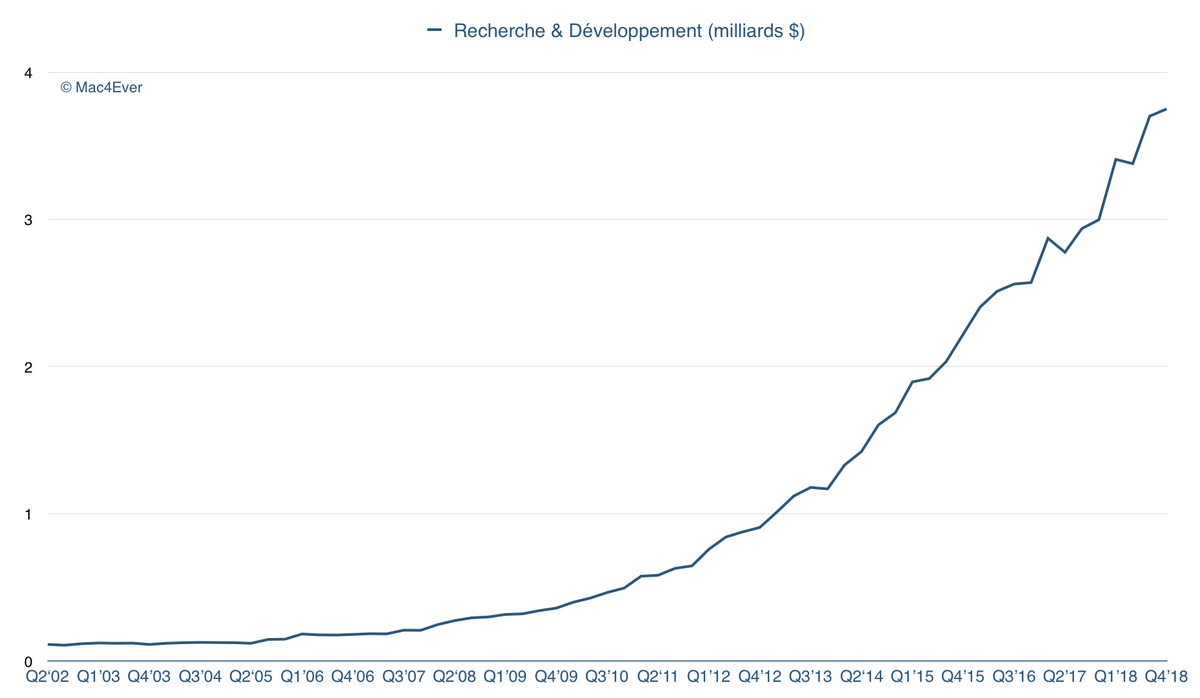Select the y-axis label 3
The width and height of the screenshot is (1200, 698).
tap(29, 220)
